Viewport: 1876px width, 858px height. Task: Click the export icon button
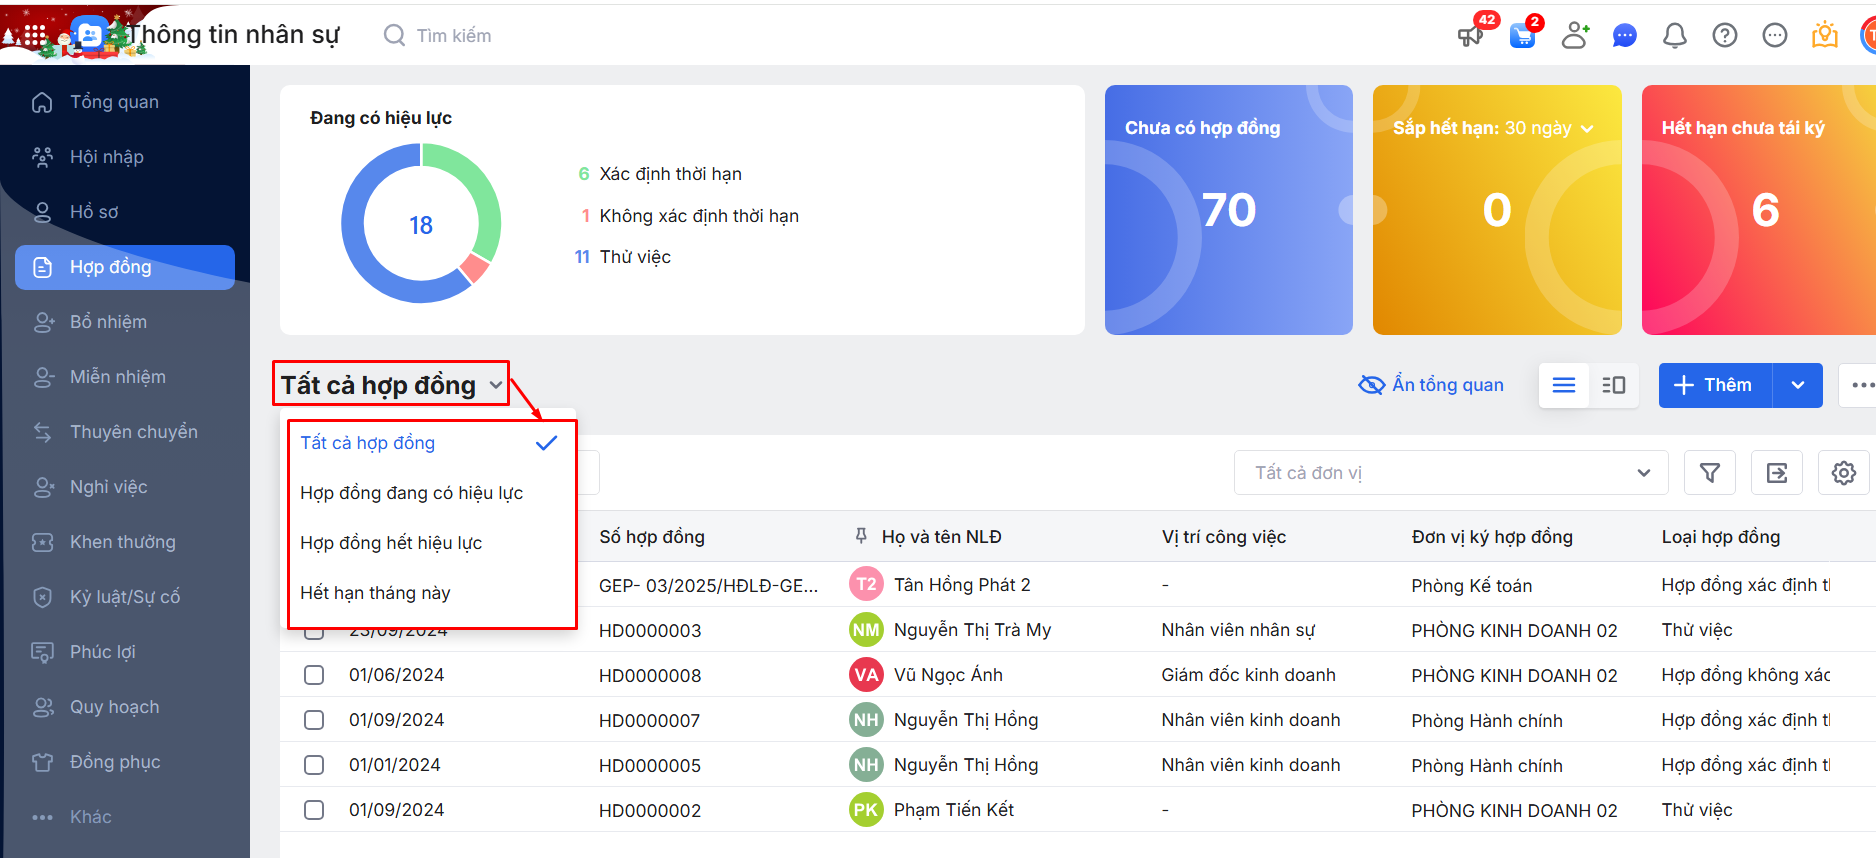click(x=1777, y=473)
